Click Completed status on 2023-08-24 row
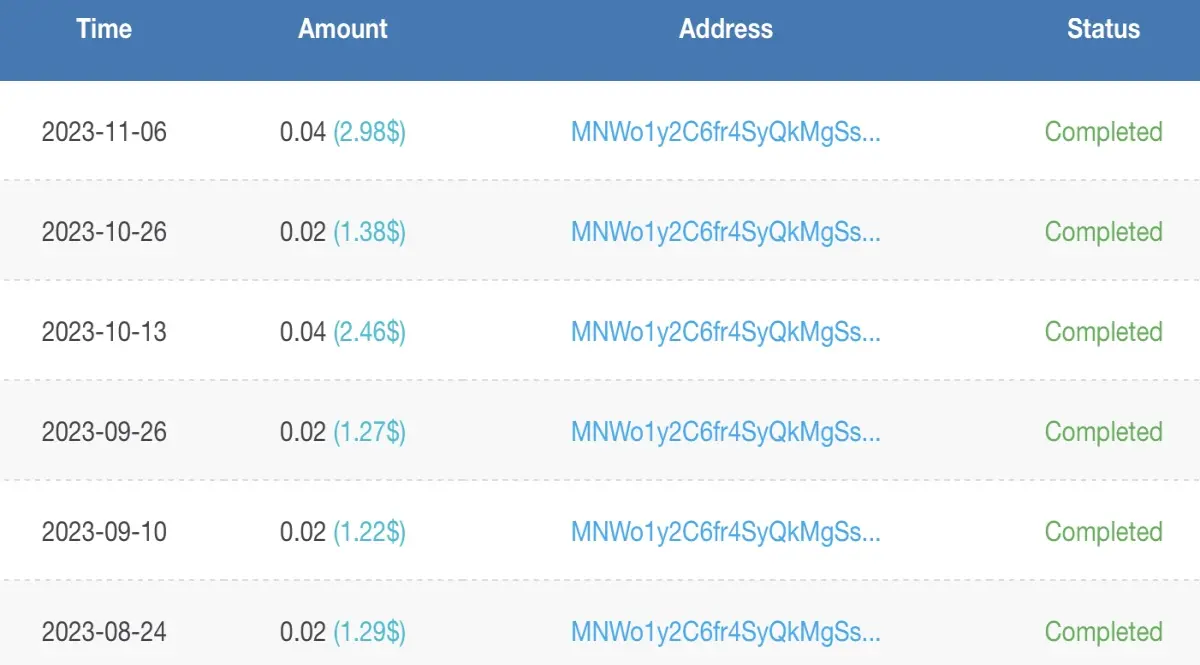The image size is (1200, 665). [x=1104, y=632]
